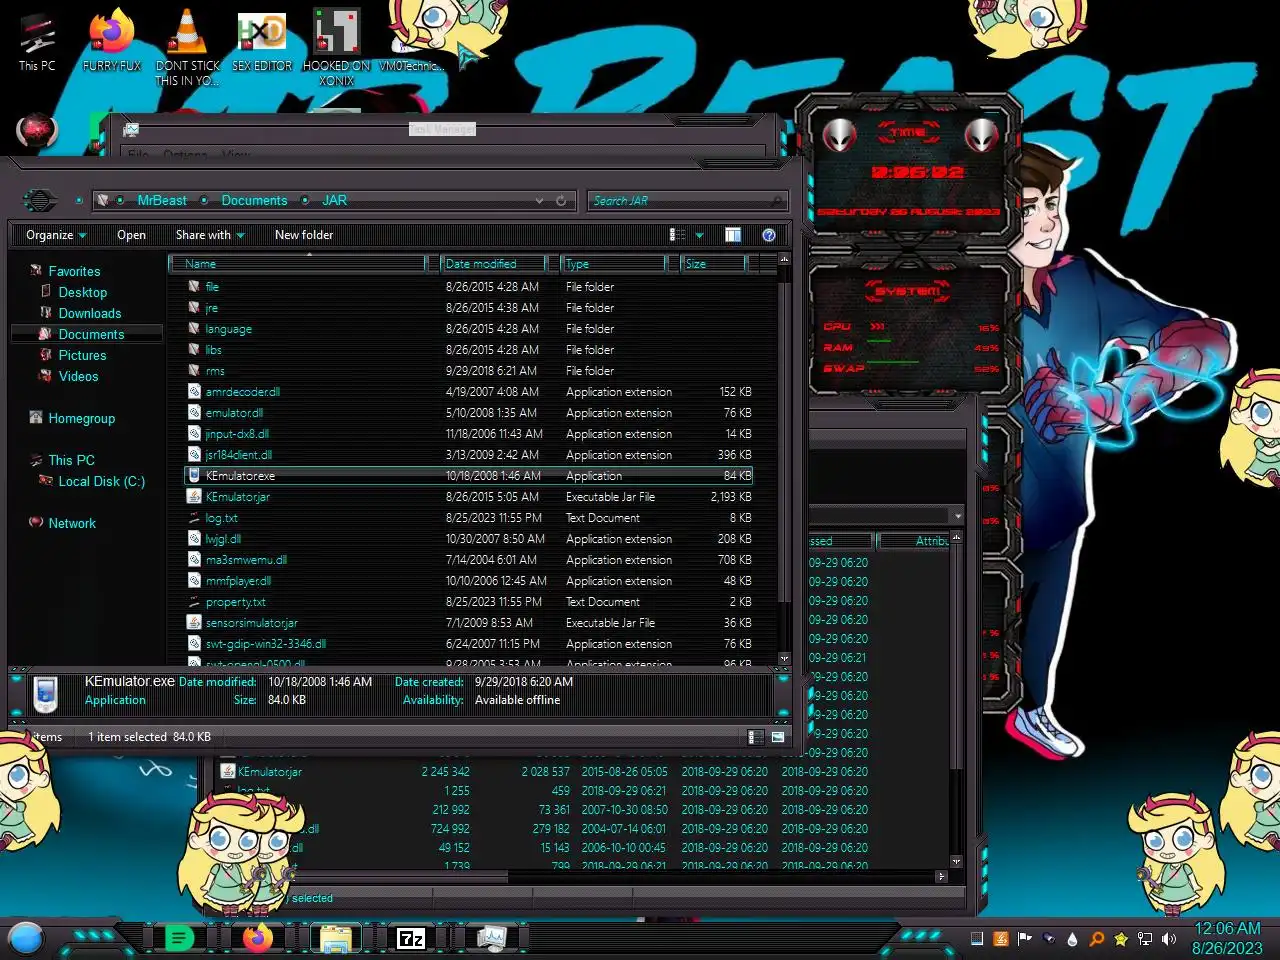Select the amrdecoder.dll file icon
1280x960 pixels.
[x=194, y=391]
